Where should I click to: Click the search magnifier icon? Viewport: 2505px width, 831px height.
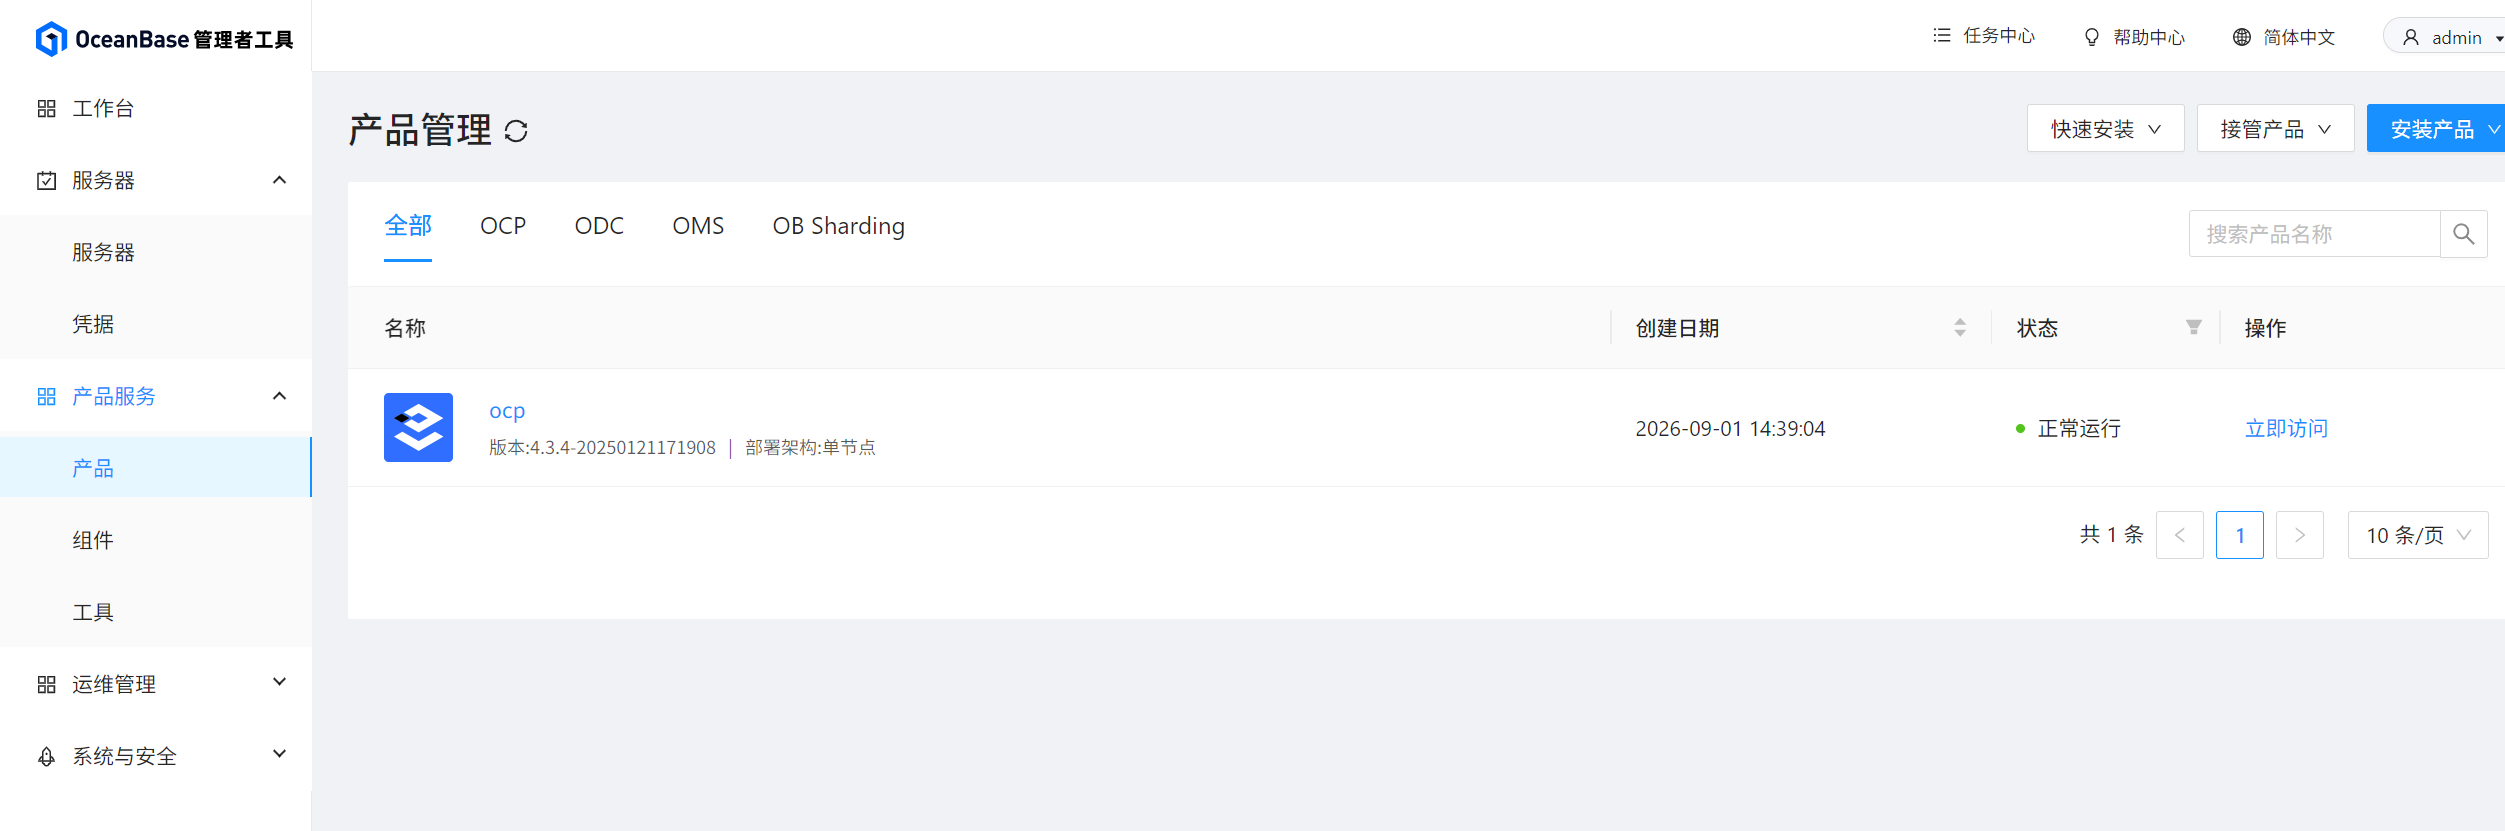pos(2463,234)
